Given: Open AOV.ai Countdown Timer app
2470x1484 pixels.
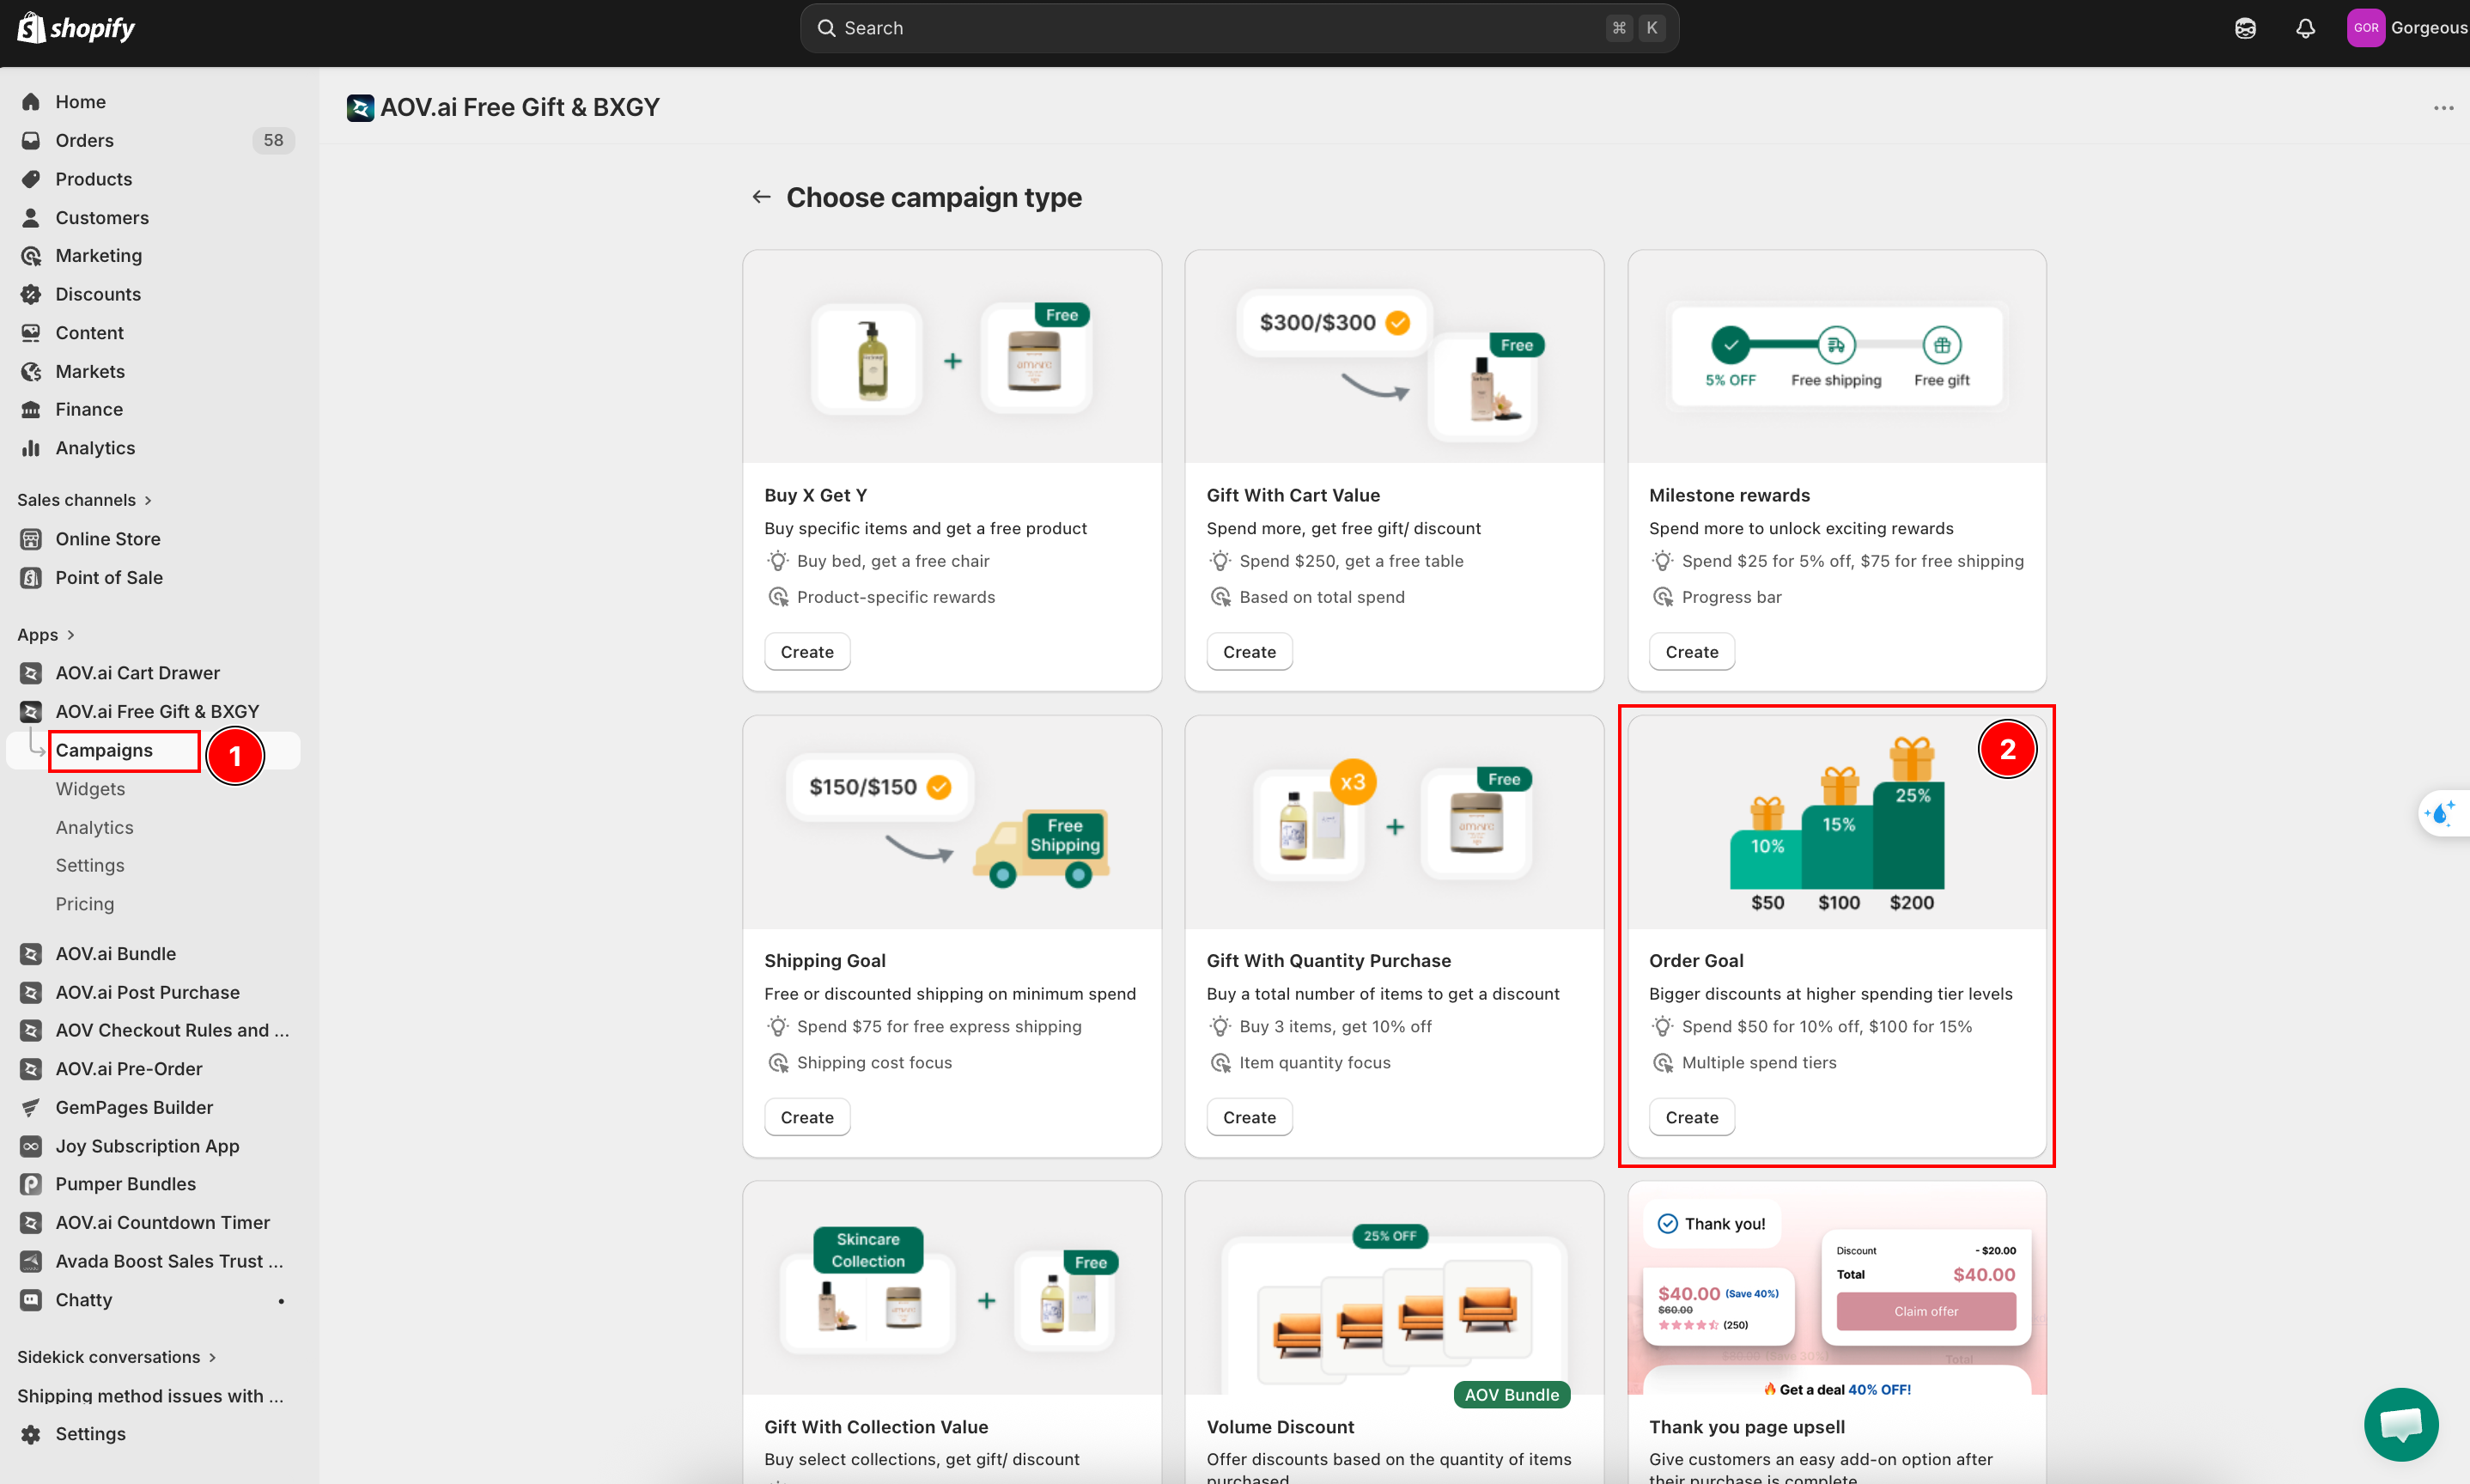Looking at the screenshot, I should [x=162, y=1222].
